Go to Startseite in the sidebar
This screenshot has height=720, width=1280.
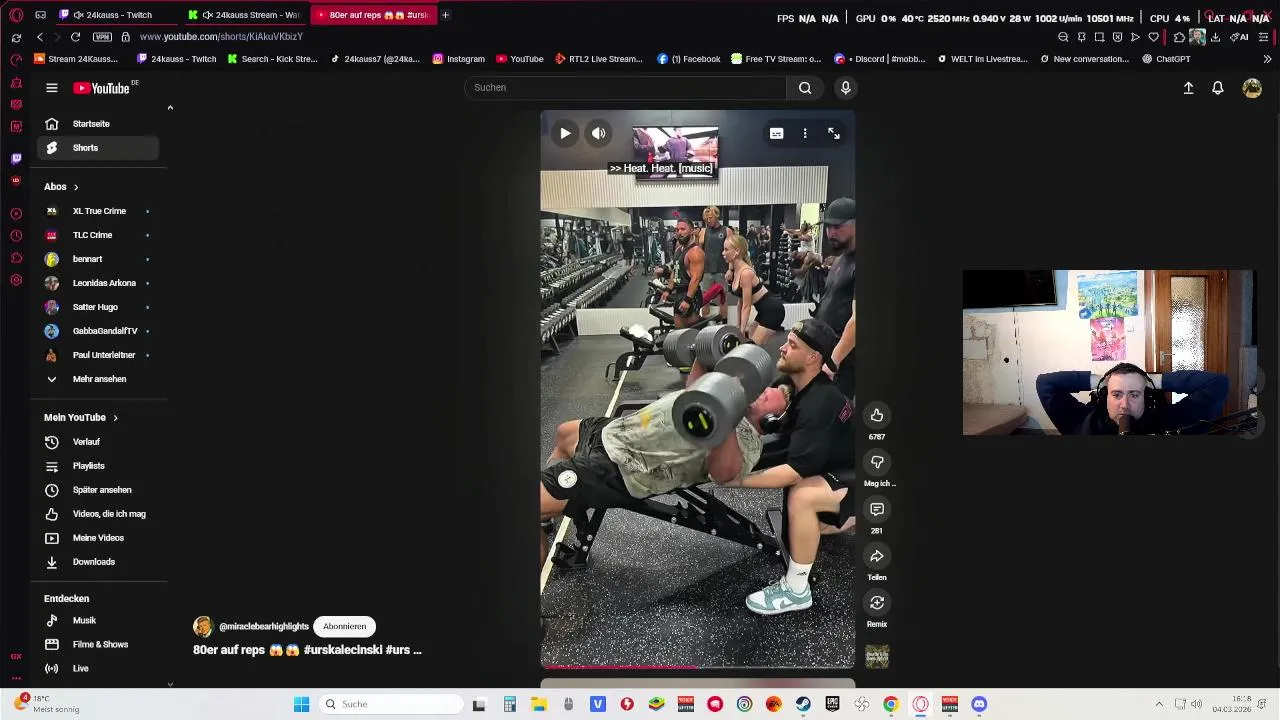click(98, 124)
